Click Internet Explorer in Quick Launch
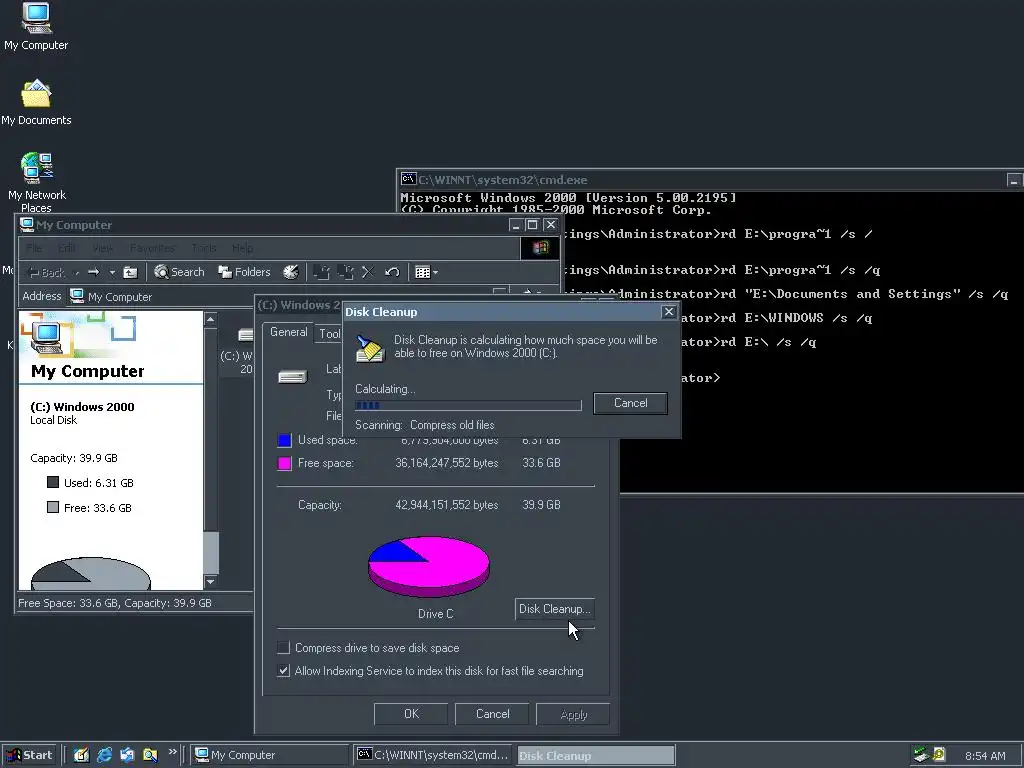Viewport: 1024px width, 768px height. [104, 755]
